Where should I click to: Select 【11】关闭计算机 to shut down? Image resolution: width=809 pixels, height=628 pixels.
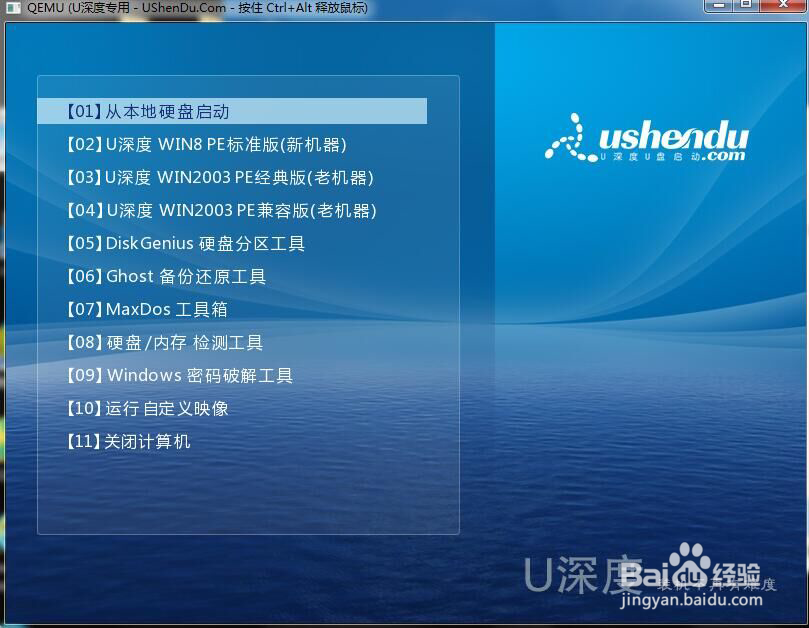(x=128, y=441)
